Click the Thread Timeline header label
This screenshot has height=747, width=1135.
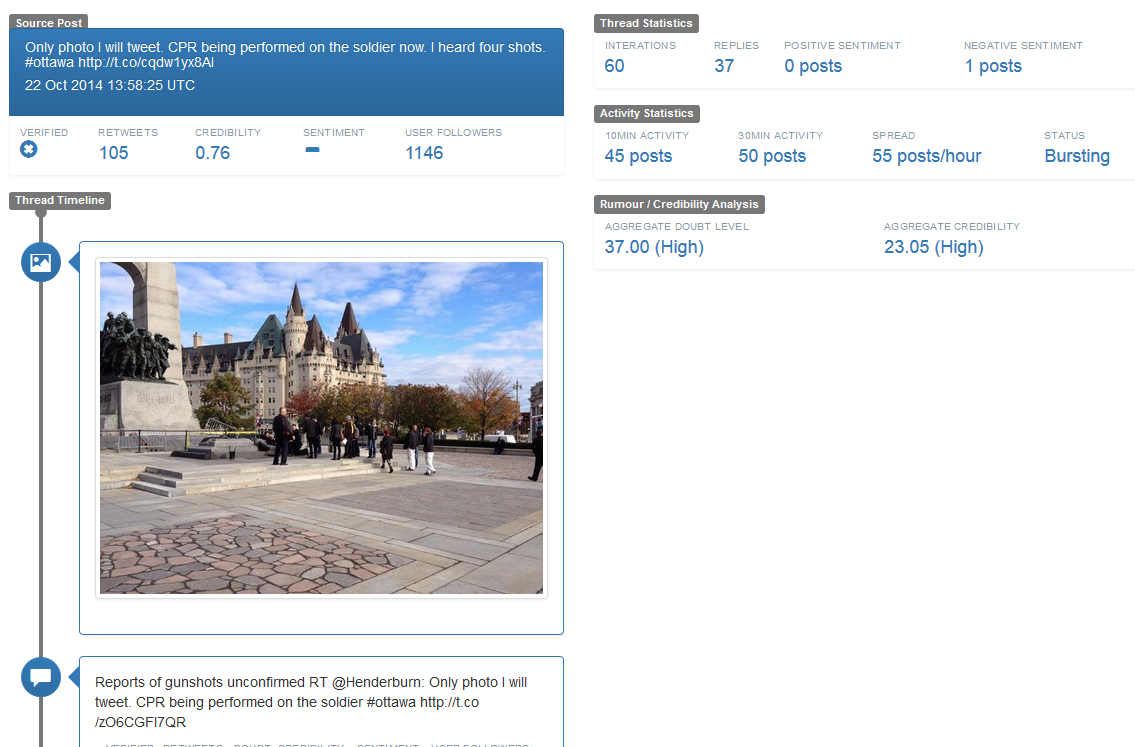[x=60, y=201]
